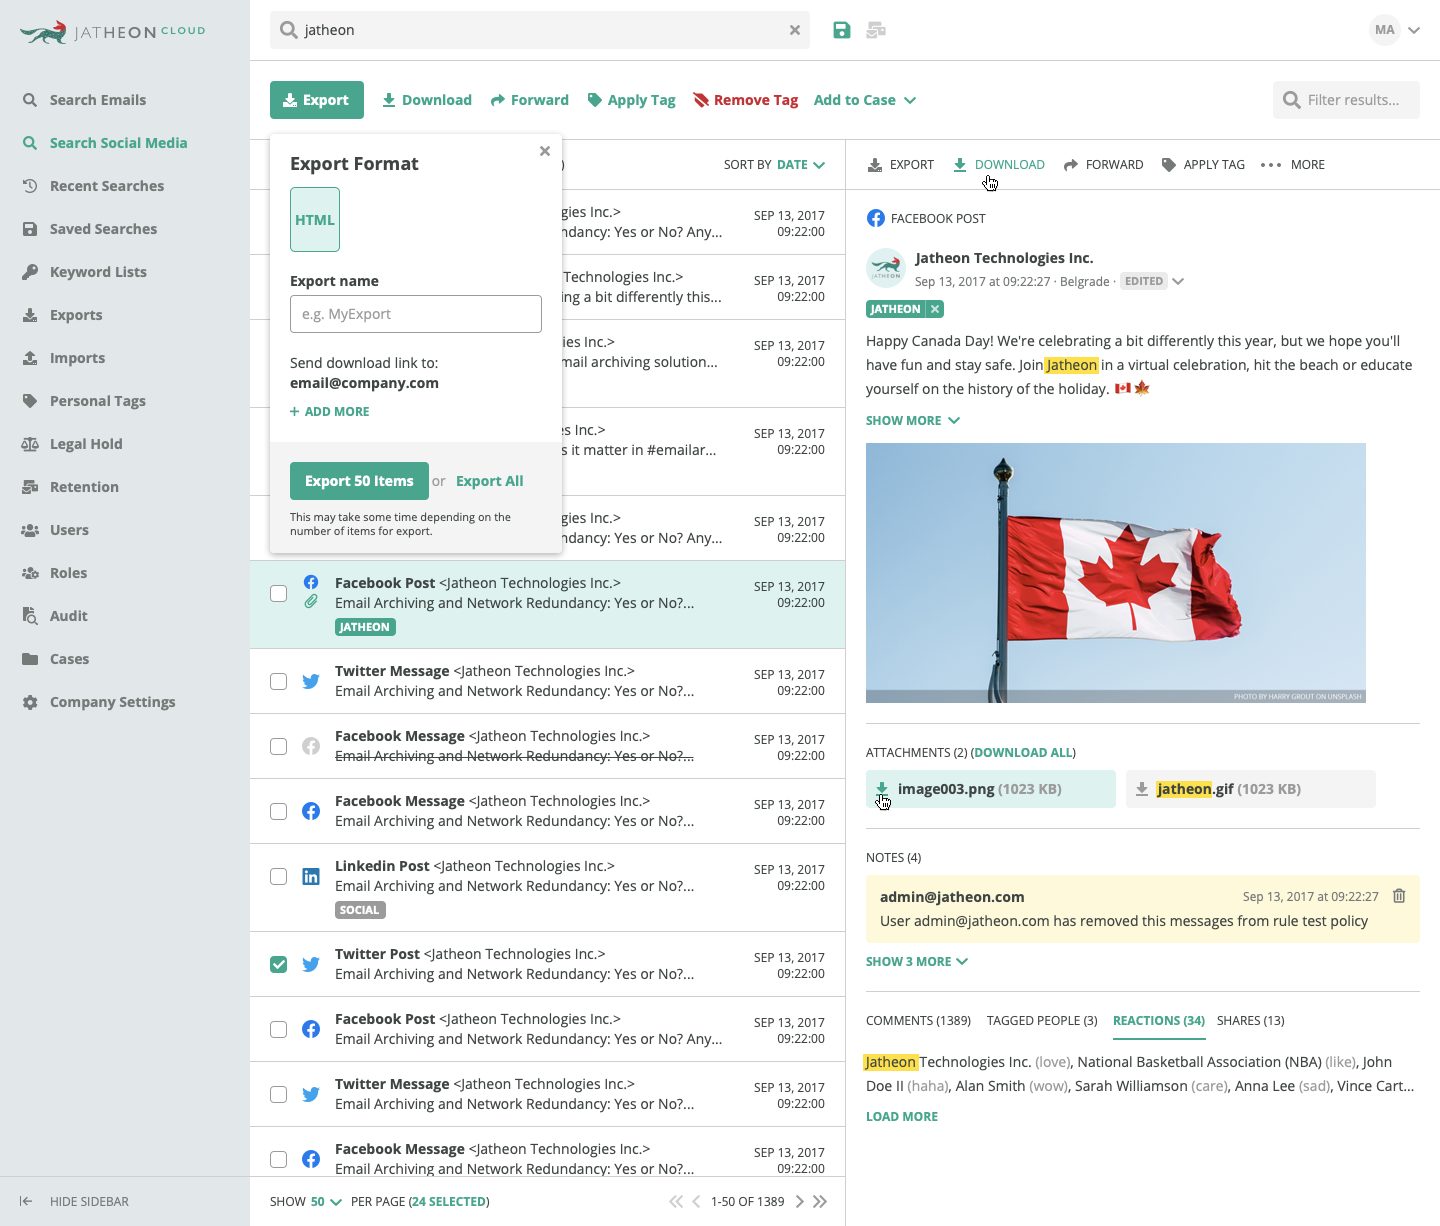Clear the search field with the X icon

pos(795,30)
